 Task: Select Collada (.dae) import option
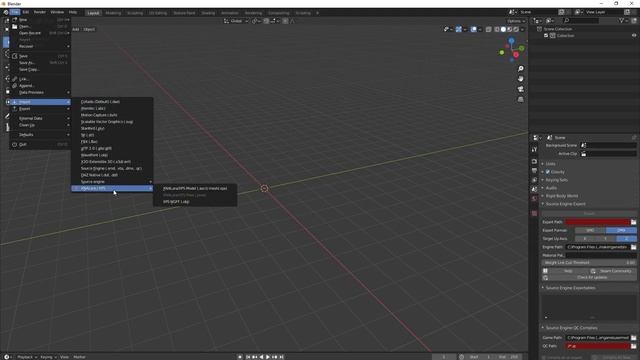pos(112,102)
